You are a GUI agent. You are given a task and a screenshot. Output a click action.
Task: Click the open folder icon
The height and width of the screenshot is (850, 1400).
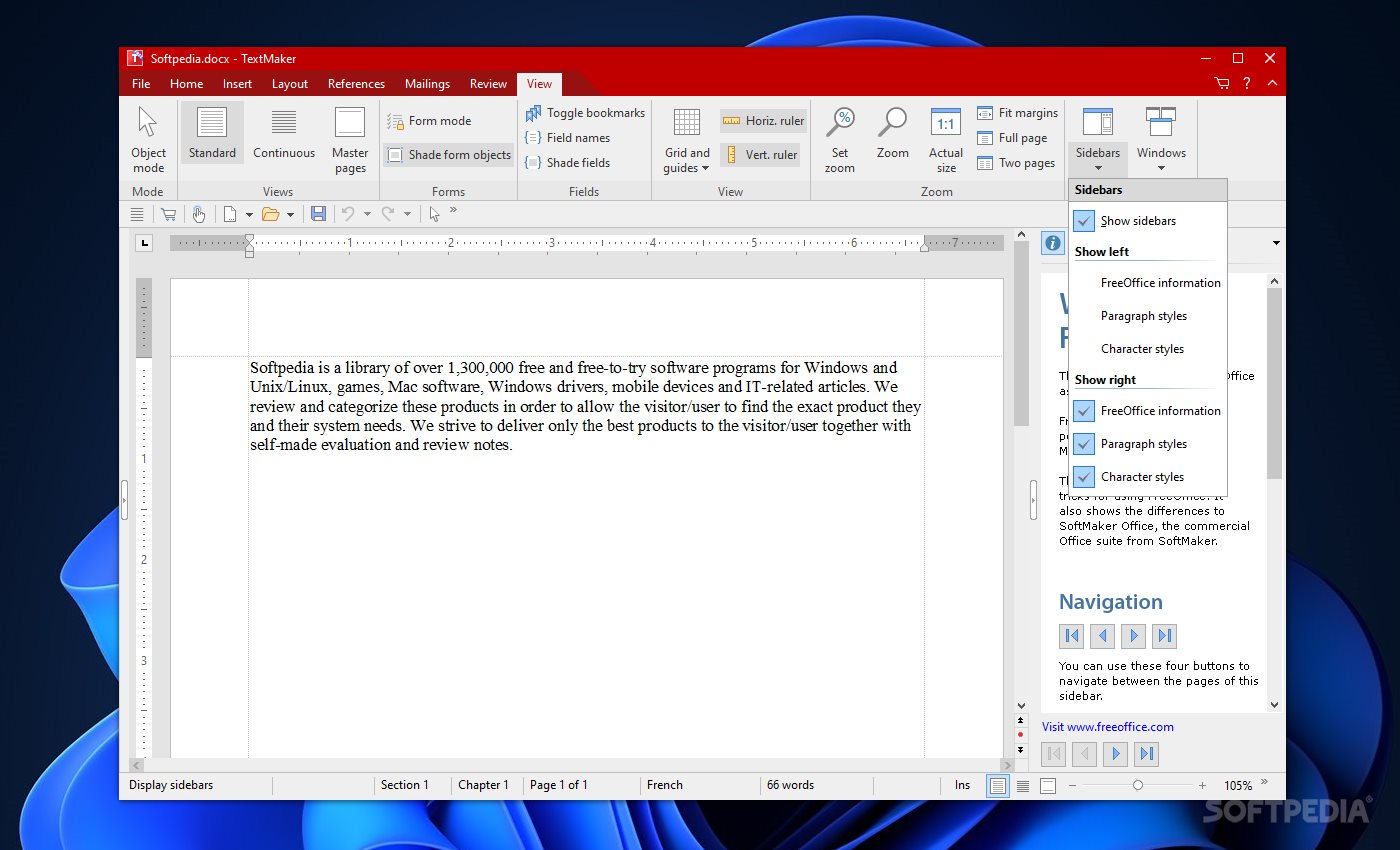tap(270, 214)
